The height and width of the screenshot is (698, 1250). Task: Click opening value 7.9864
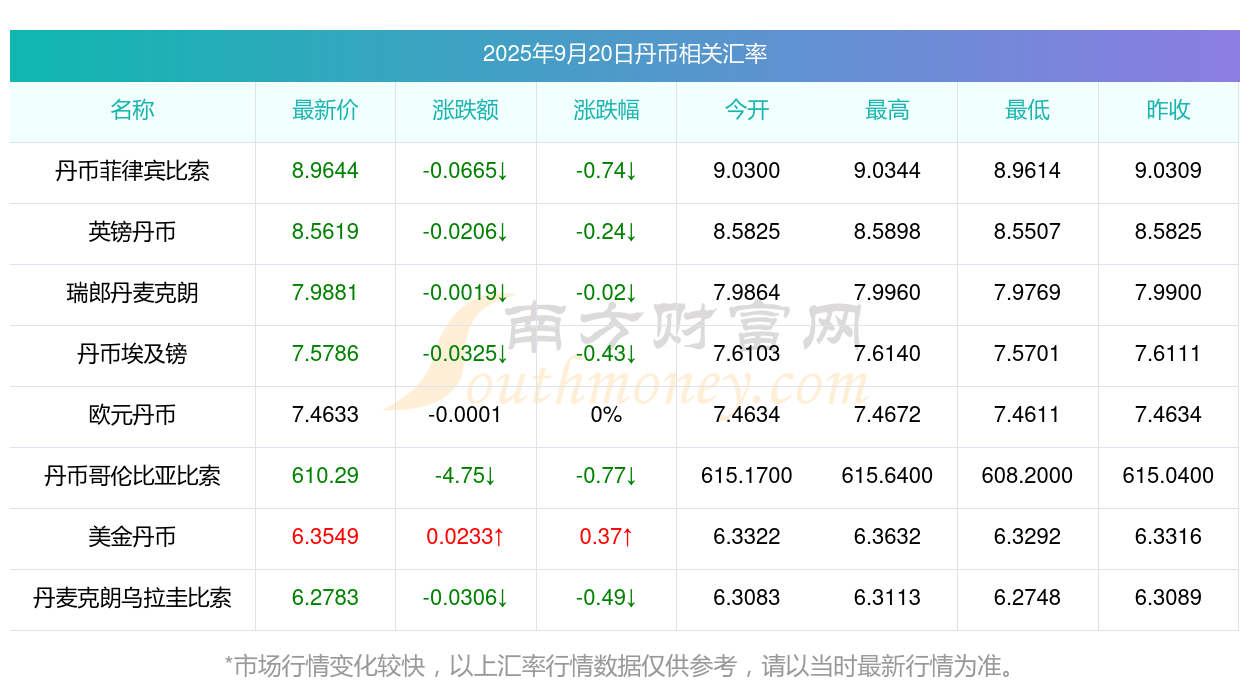[x=747, y=293]
